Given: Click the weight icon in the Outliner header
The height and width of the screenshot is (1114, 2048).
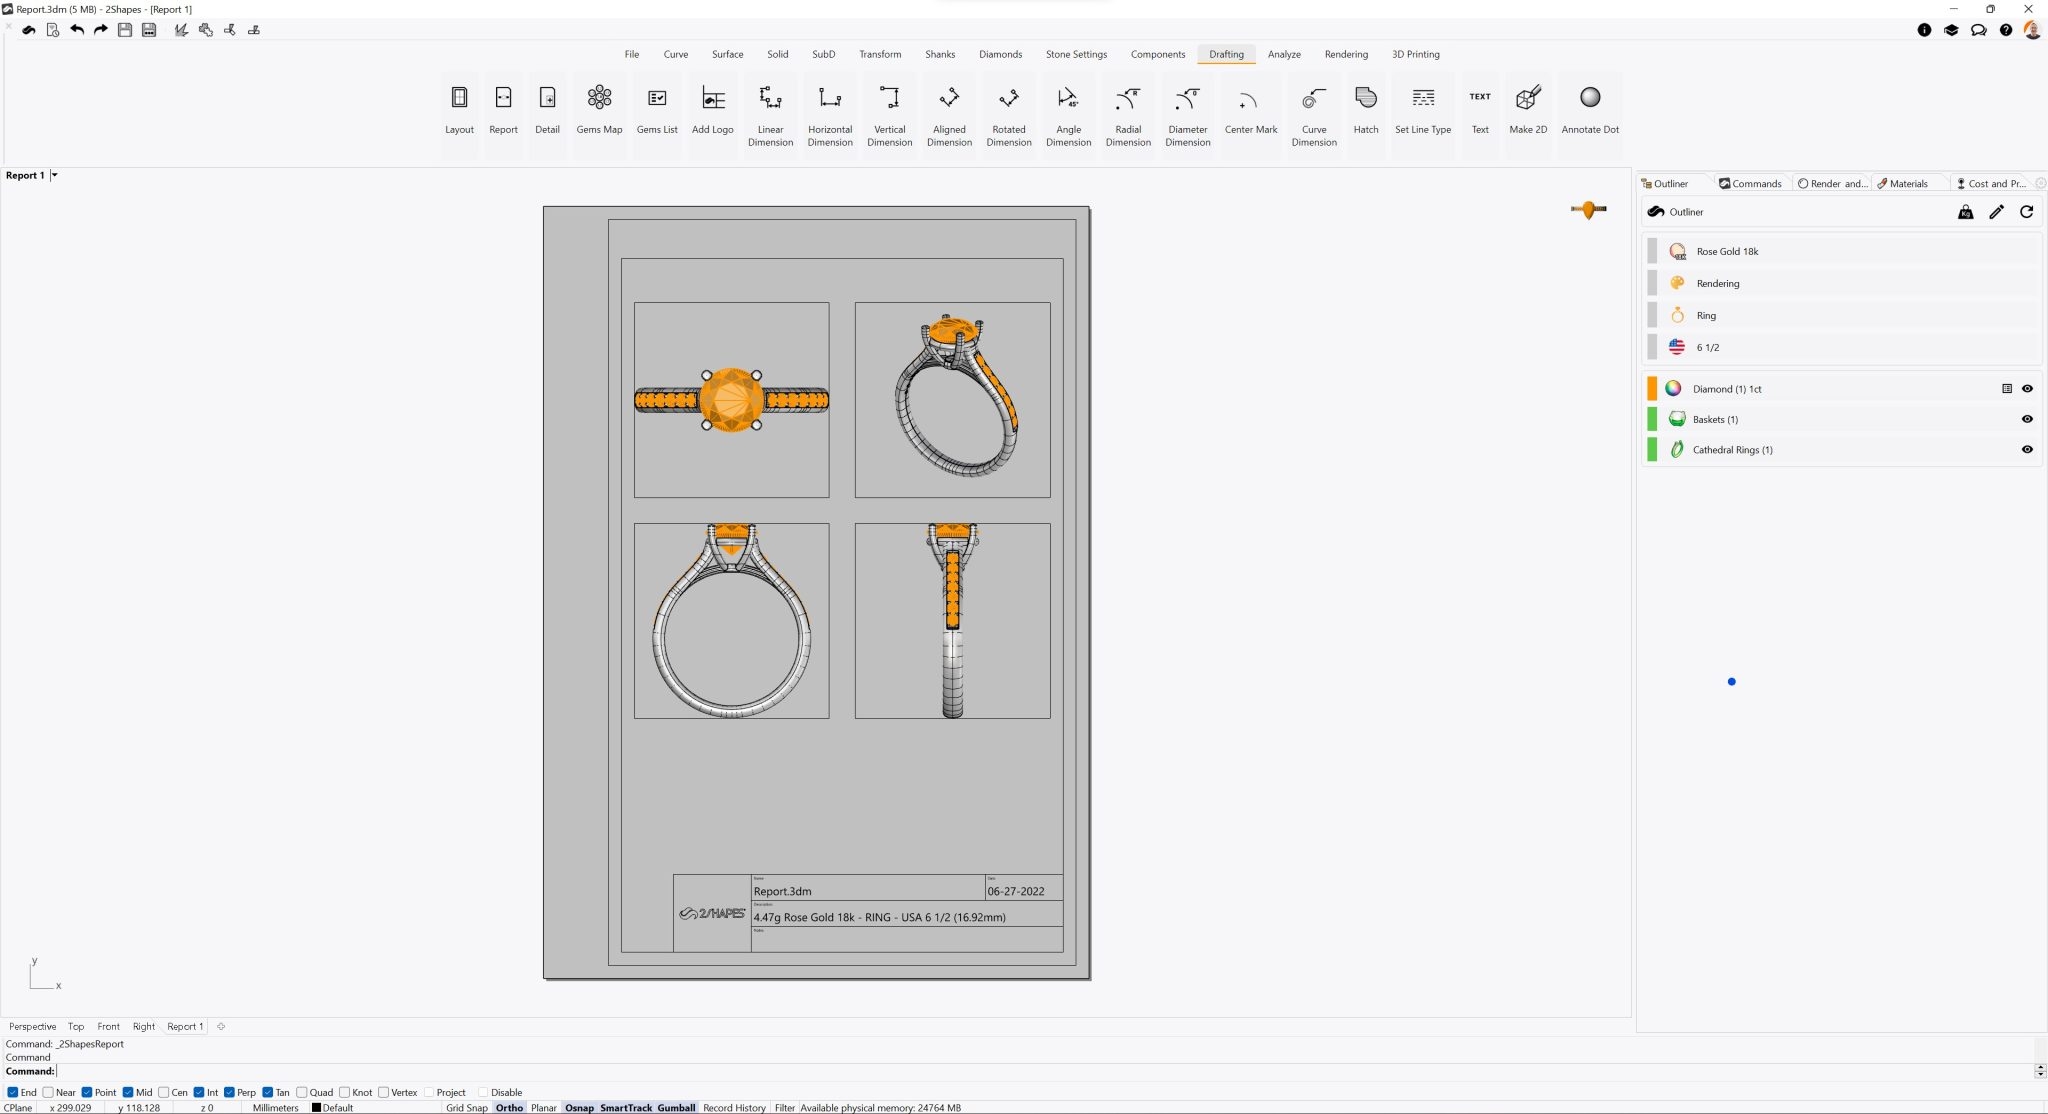Looking at the screenshot, I should tap(1965, 212).
